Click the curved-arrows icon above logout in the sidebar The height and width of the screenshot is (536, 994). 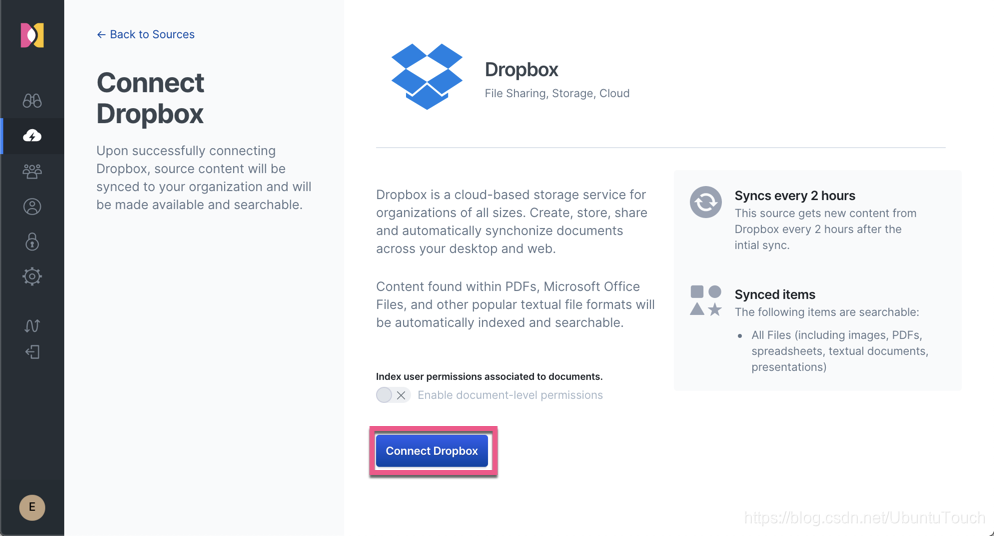click(x=32, y=326)
